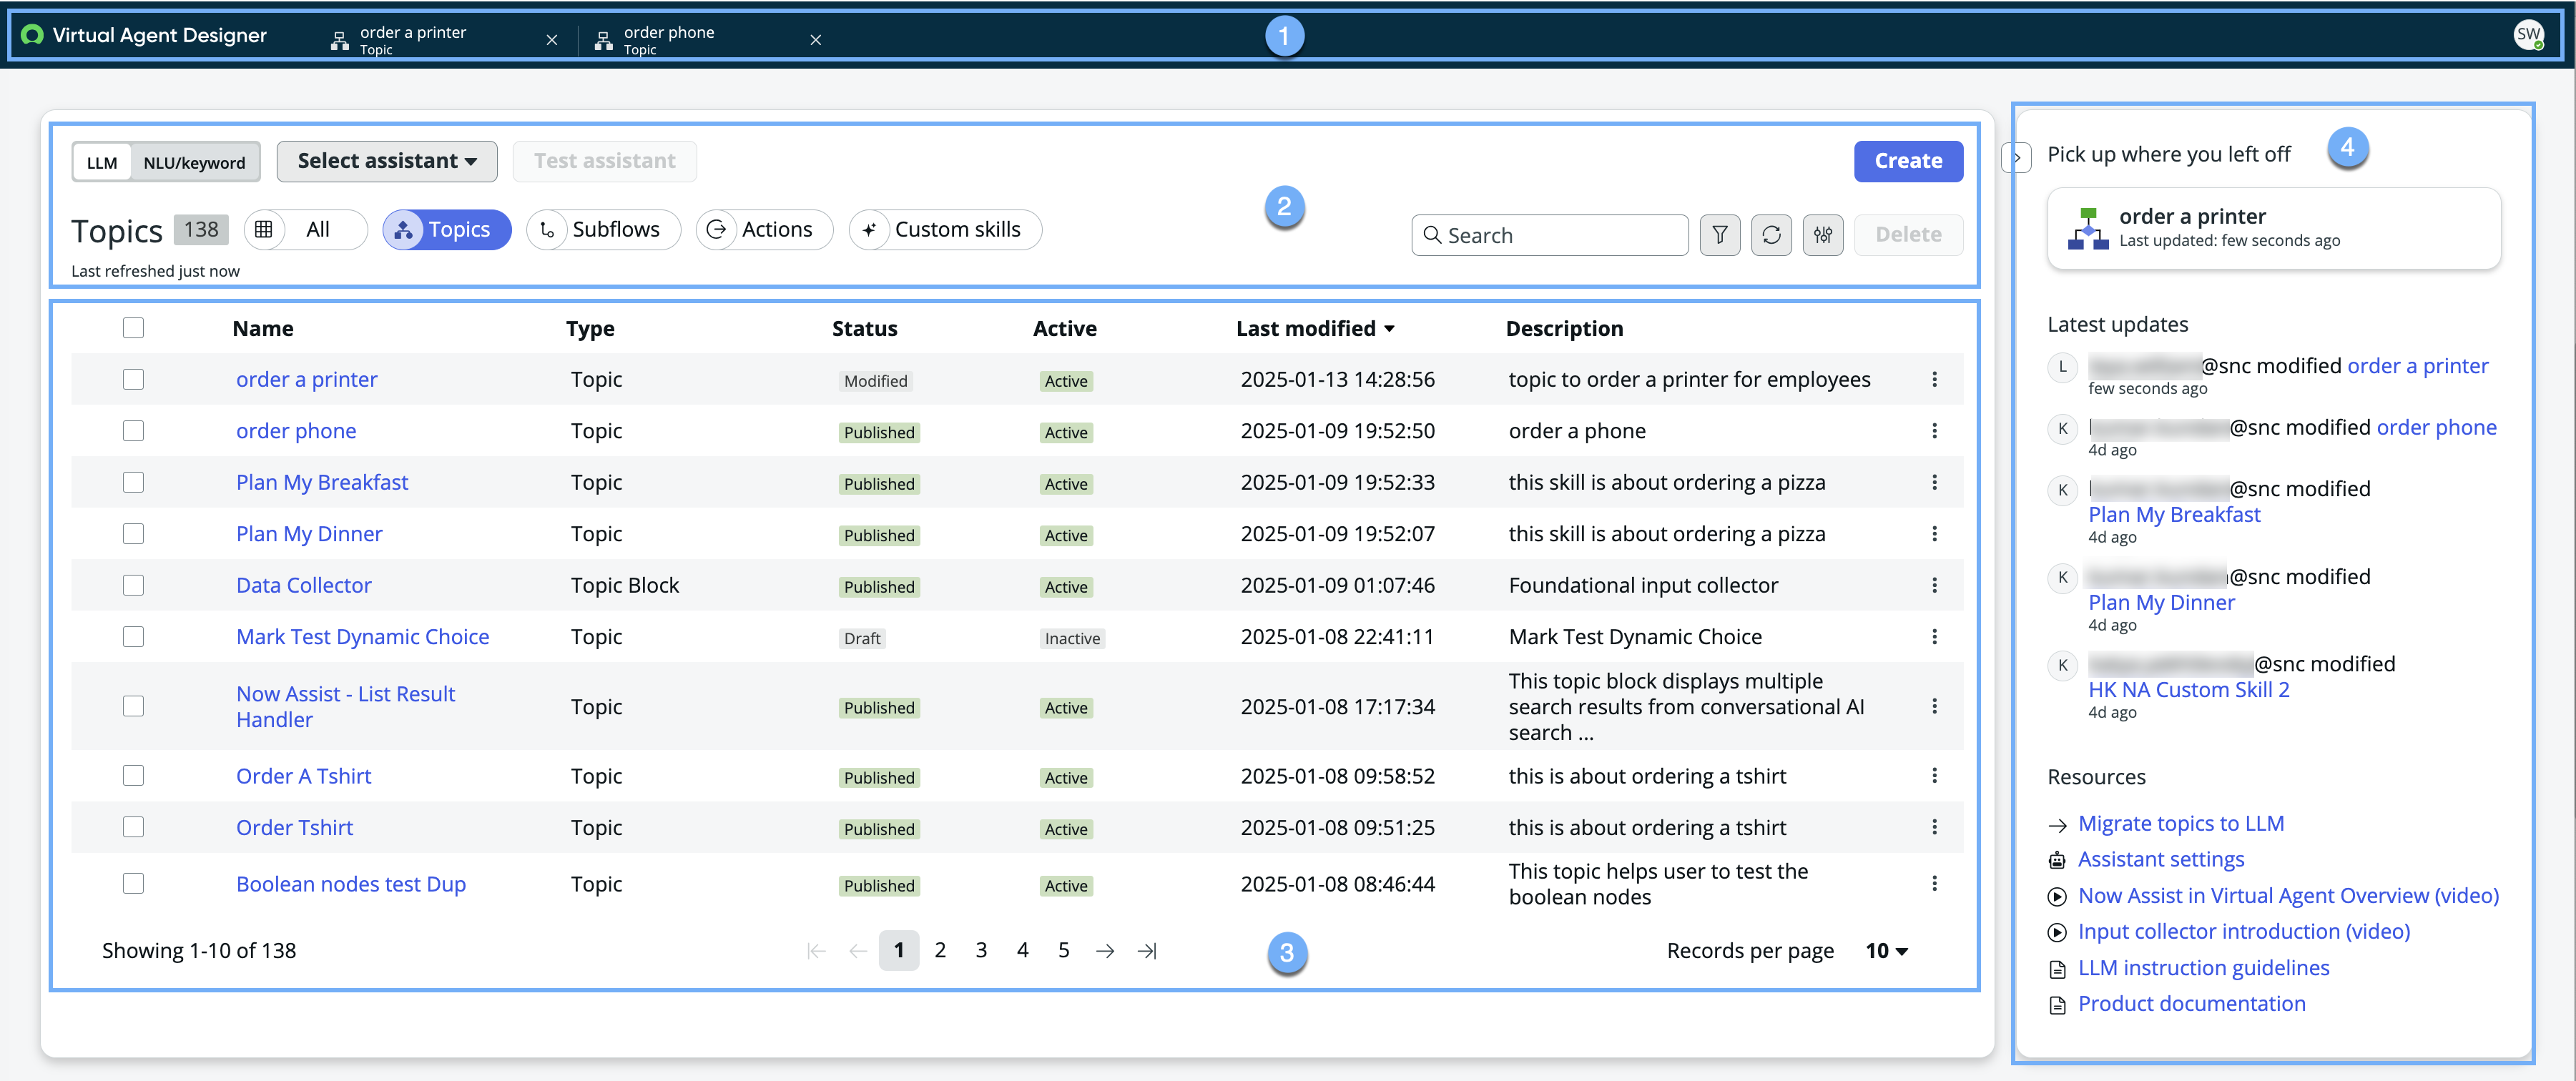
Task: Click the order a printer topic card icon
Action: (x=2088, y=228)
